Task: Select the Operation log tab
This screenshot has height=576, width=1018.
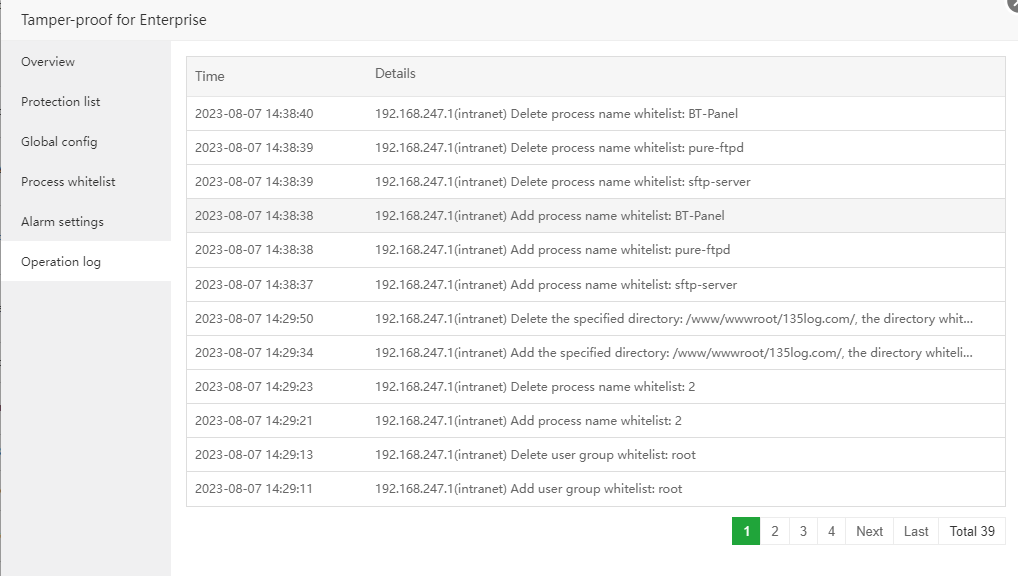Action: (x=61, y=262)
